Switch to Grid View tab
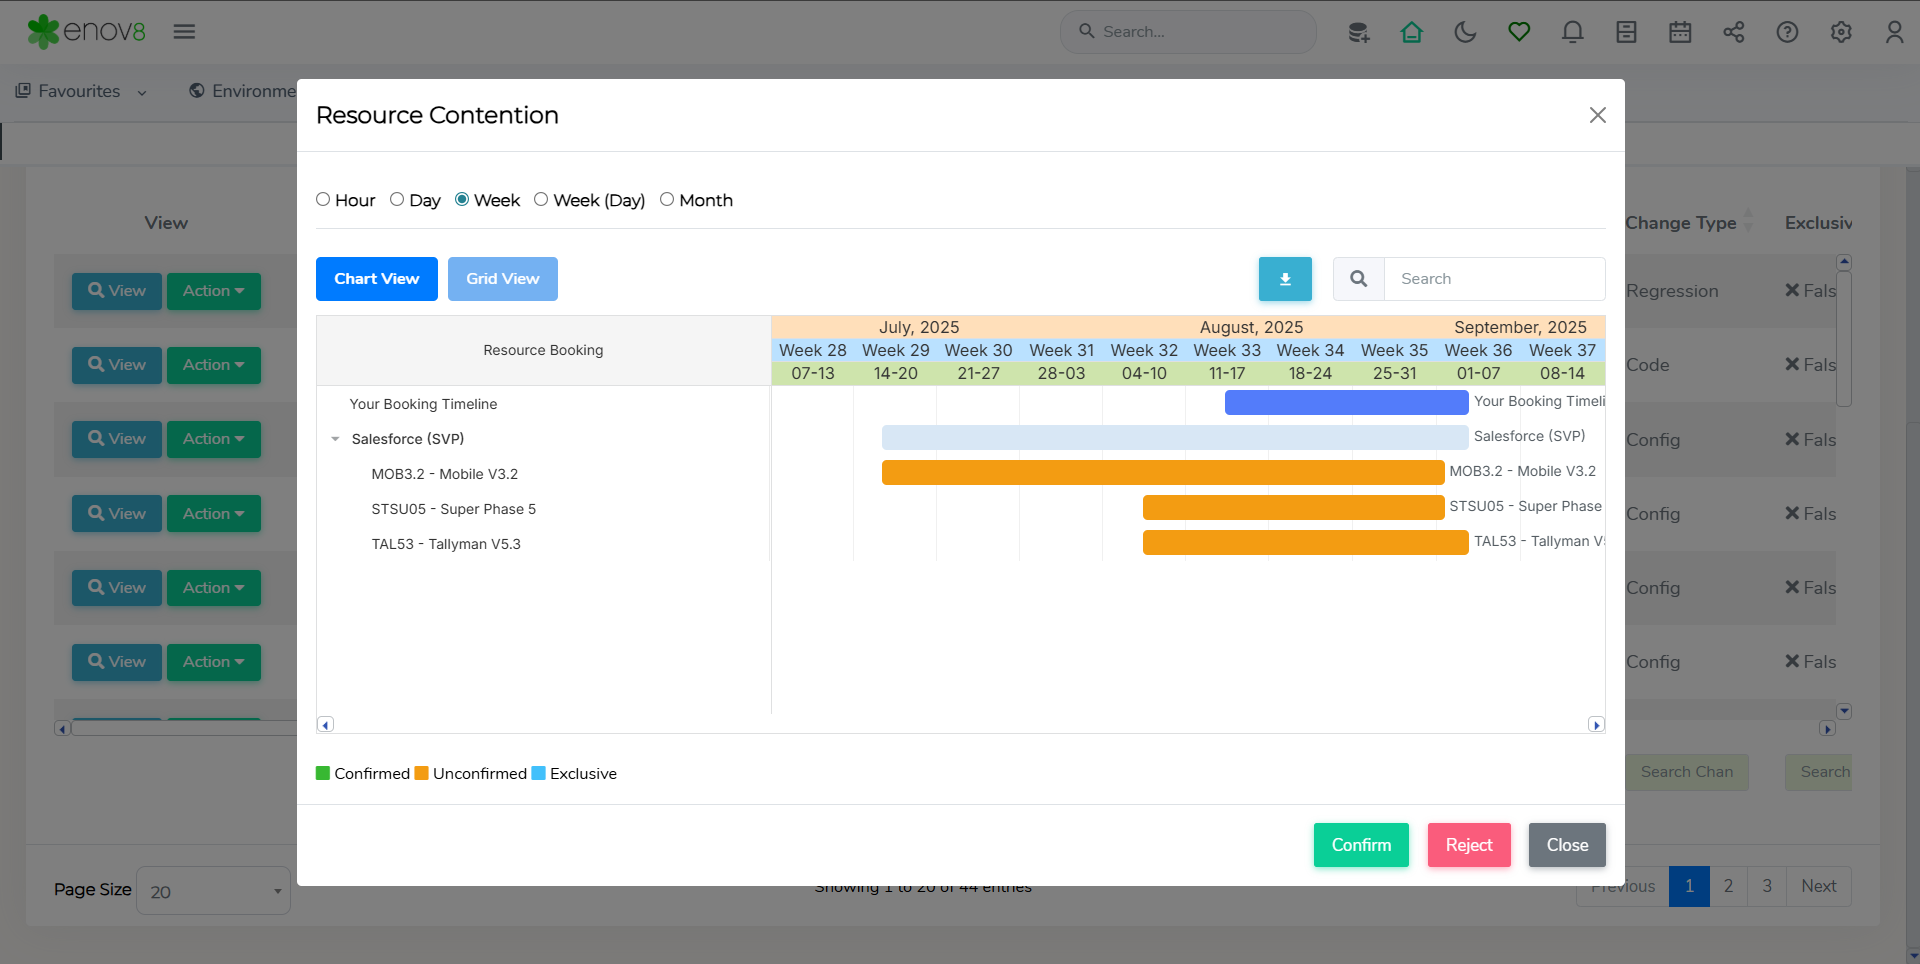Viewport: 1920px width, 964px height. click(502, 279)
